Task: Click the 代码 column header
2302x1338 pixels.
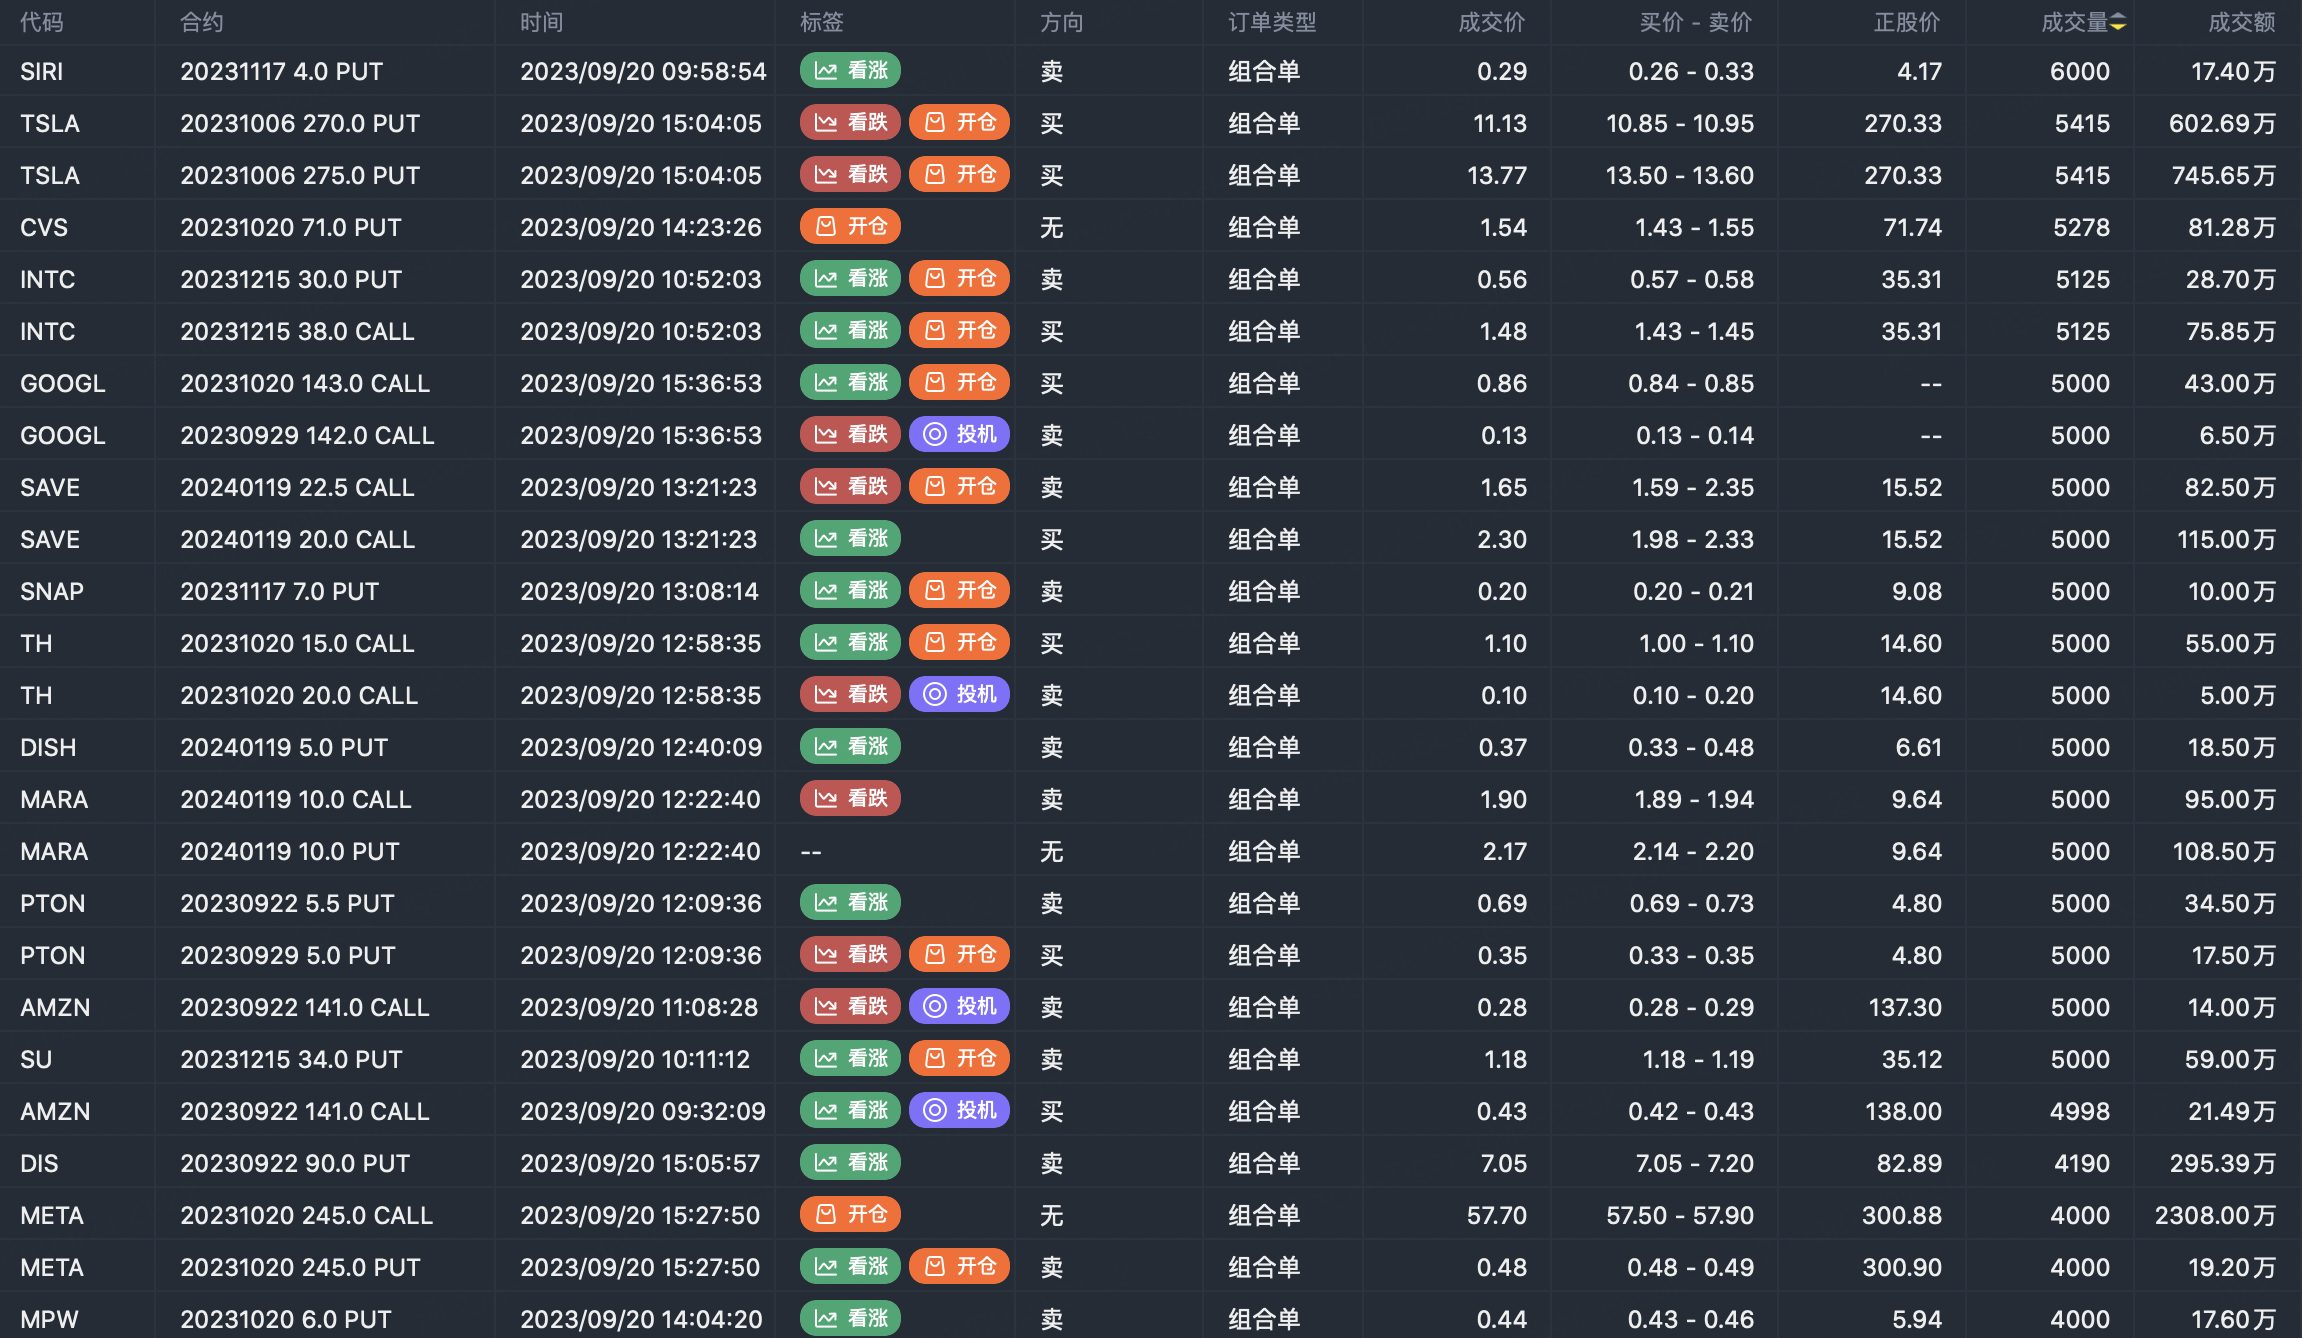Action: pos(41,22)
